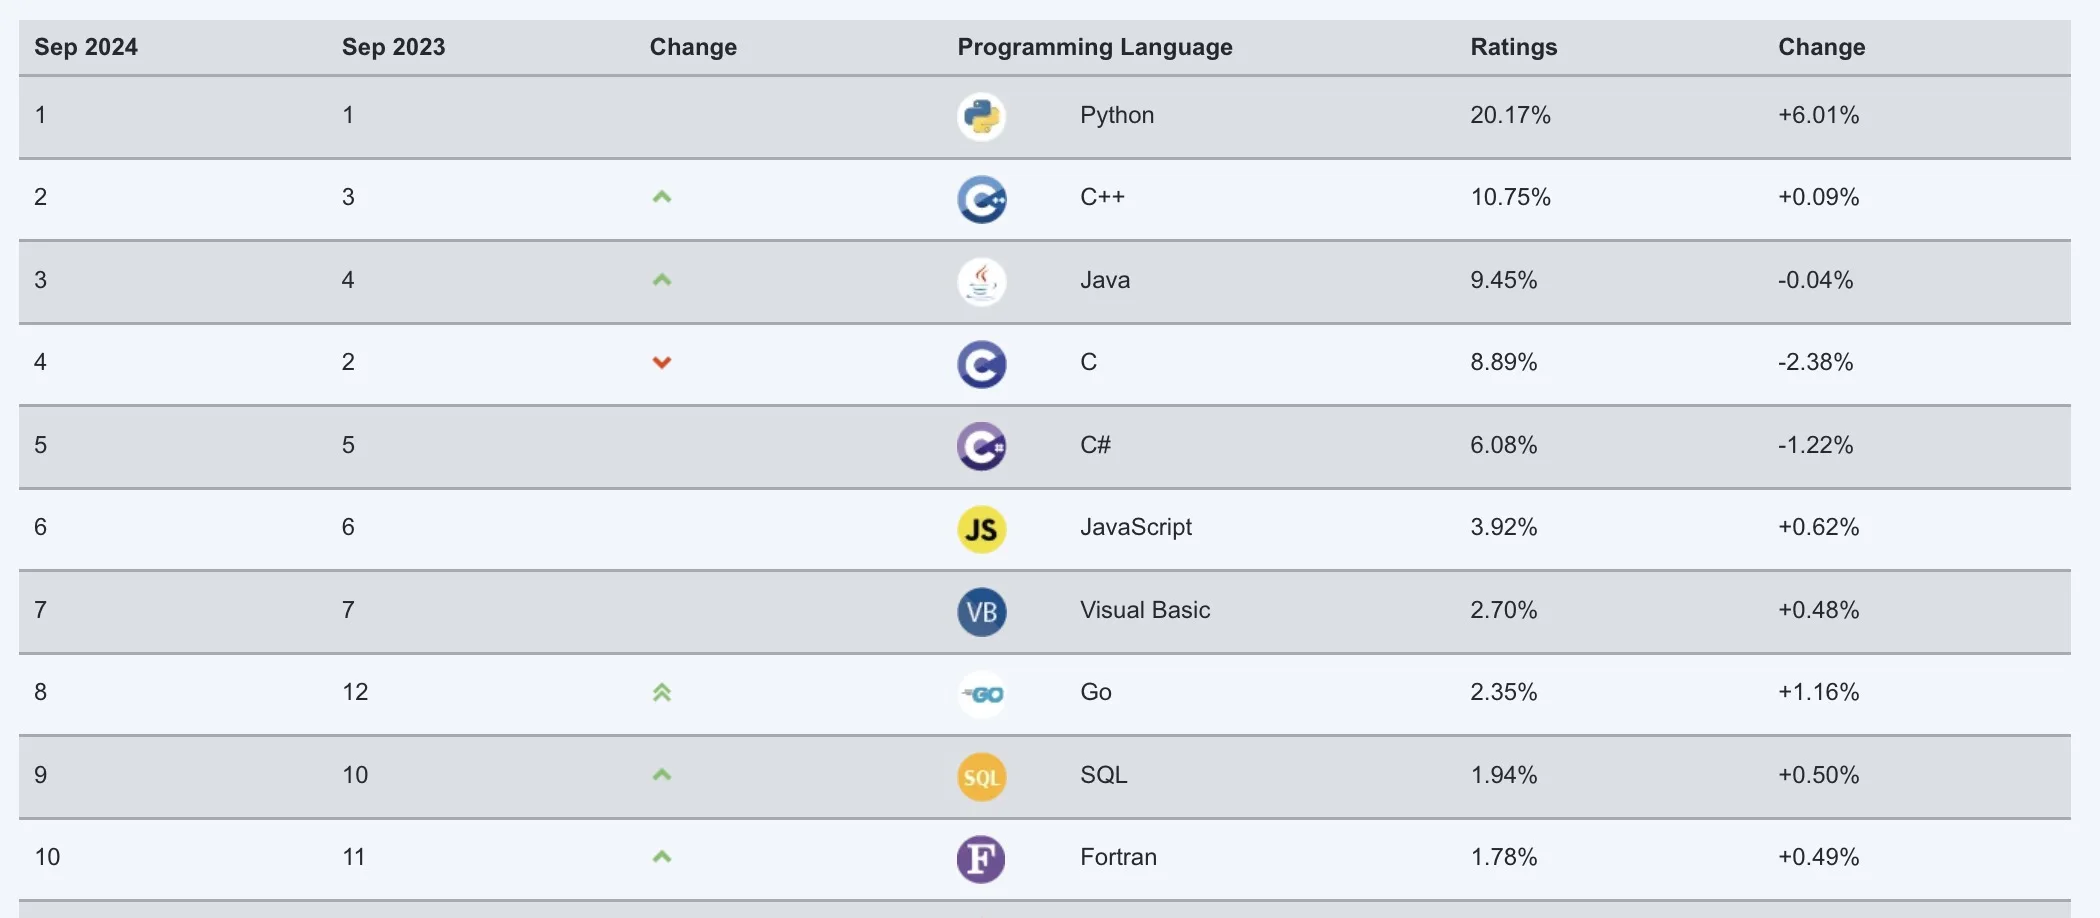Click the Go gopher logo icon

pyautogui.click(x=981, y=694)
